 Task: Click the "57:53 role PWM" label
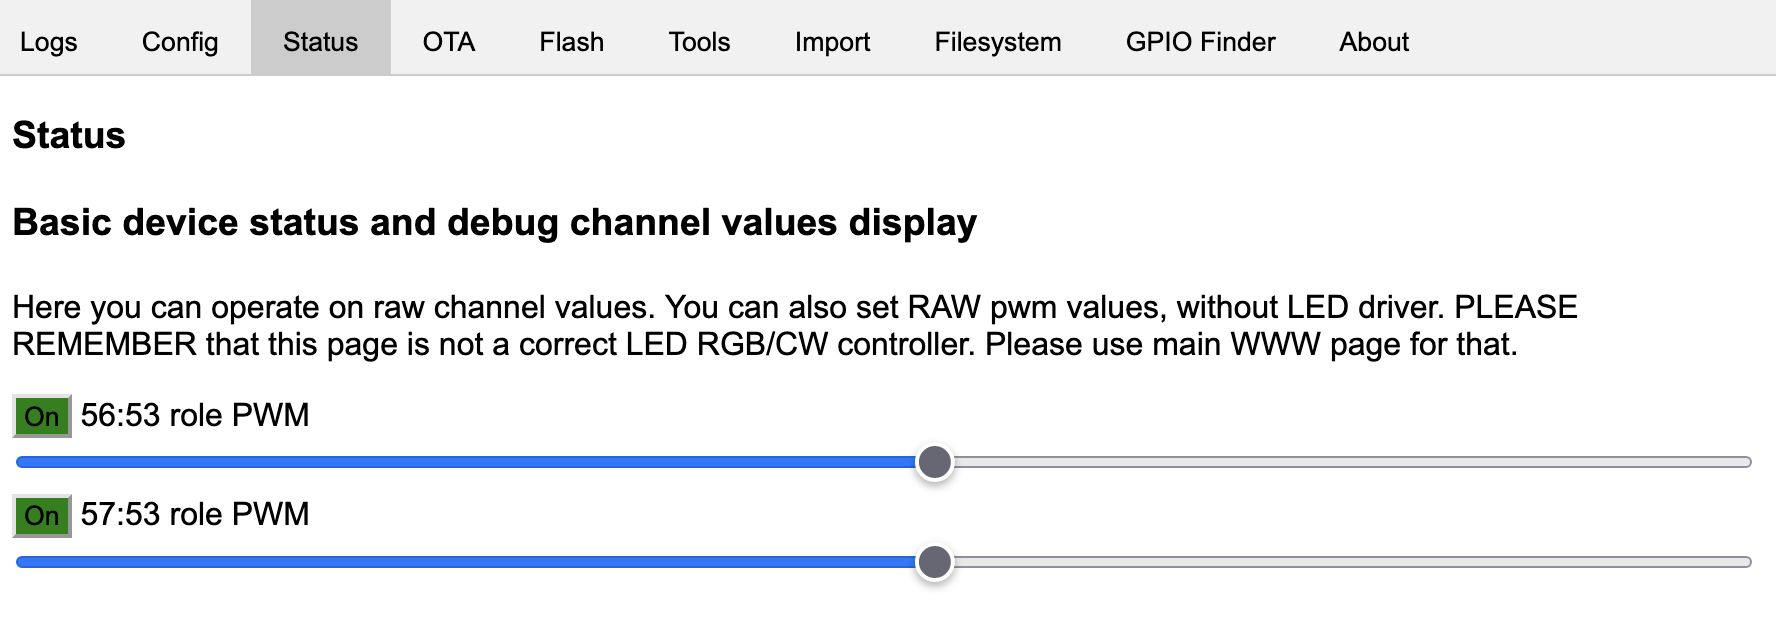coord(195,514)
